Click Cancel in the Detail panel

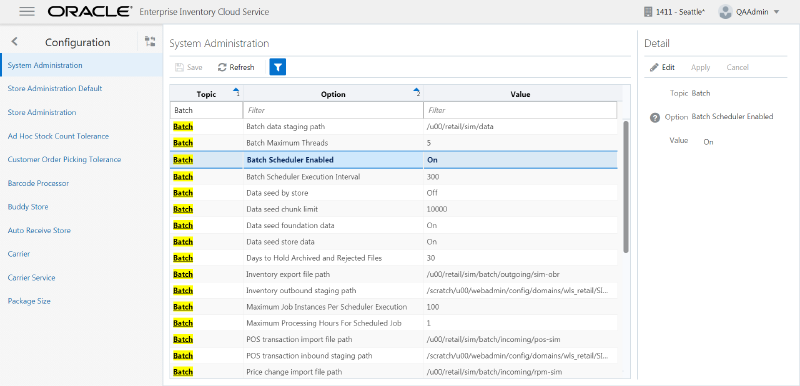[737, 67]
